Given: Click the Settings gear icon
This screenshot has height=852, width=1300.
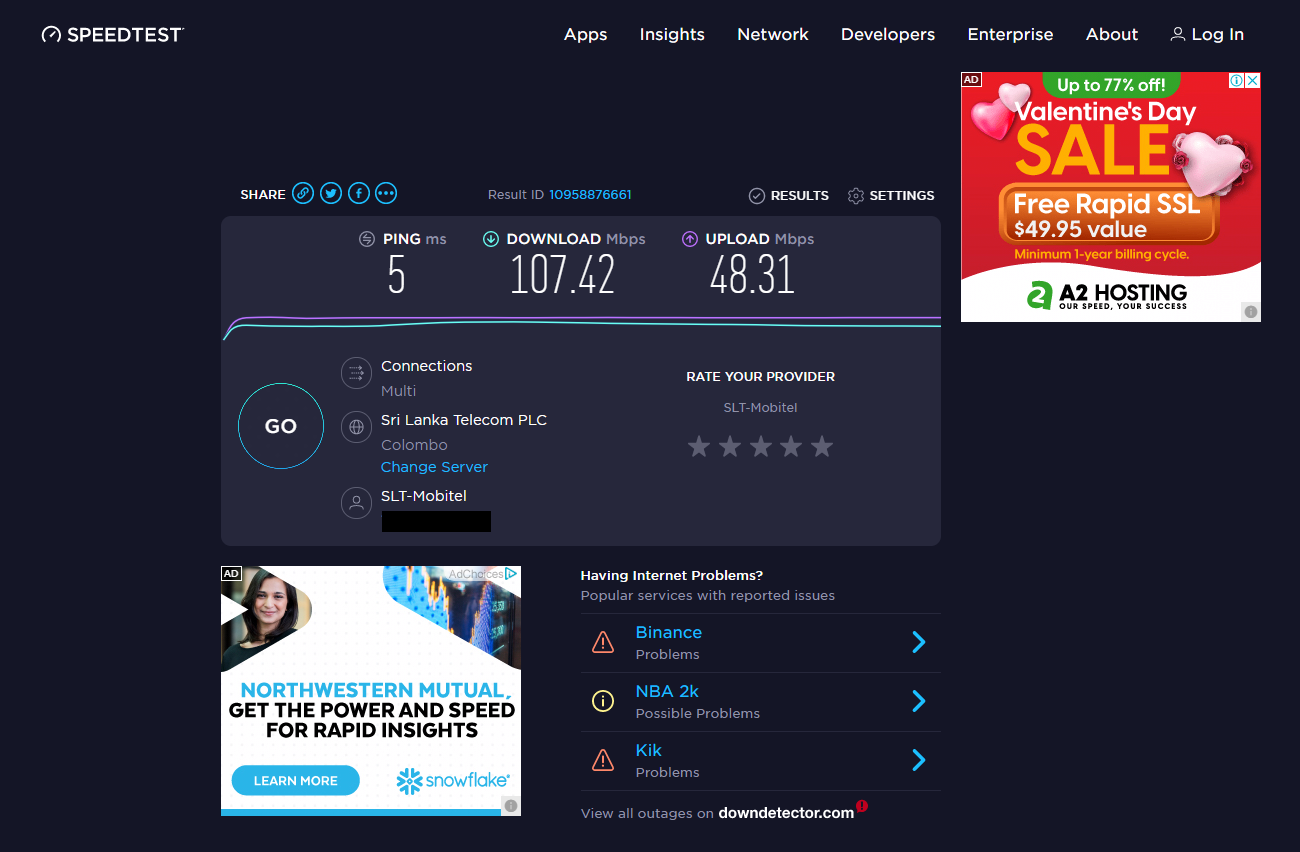Looking at the screenshot, I should pyautogui.click(x=856, y=196).
